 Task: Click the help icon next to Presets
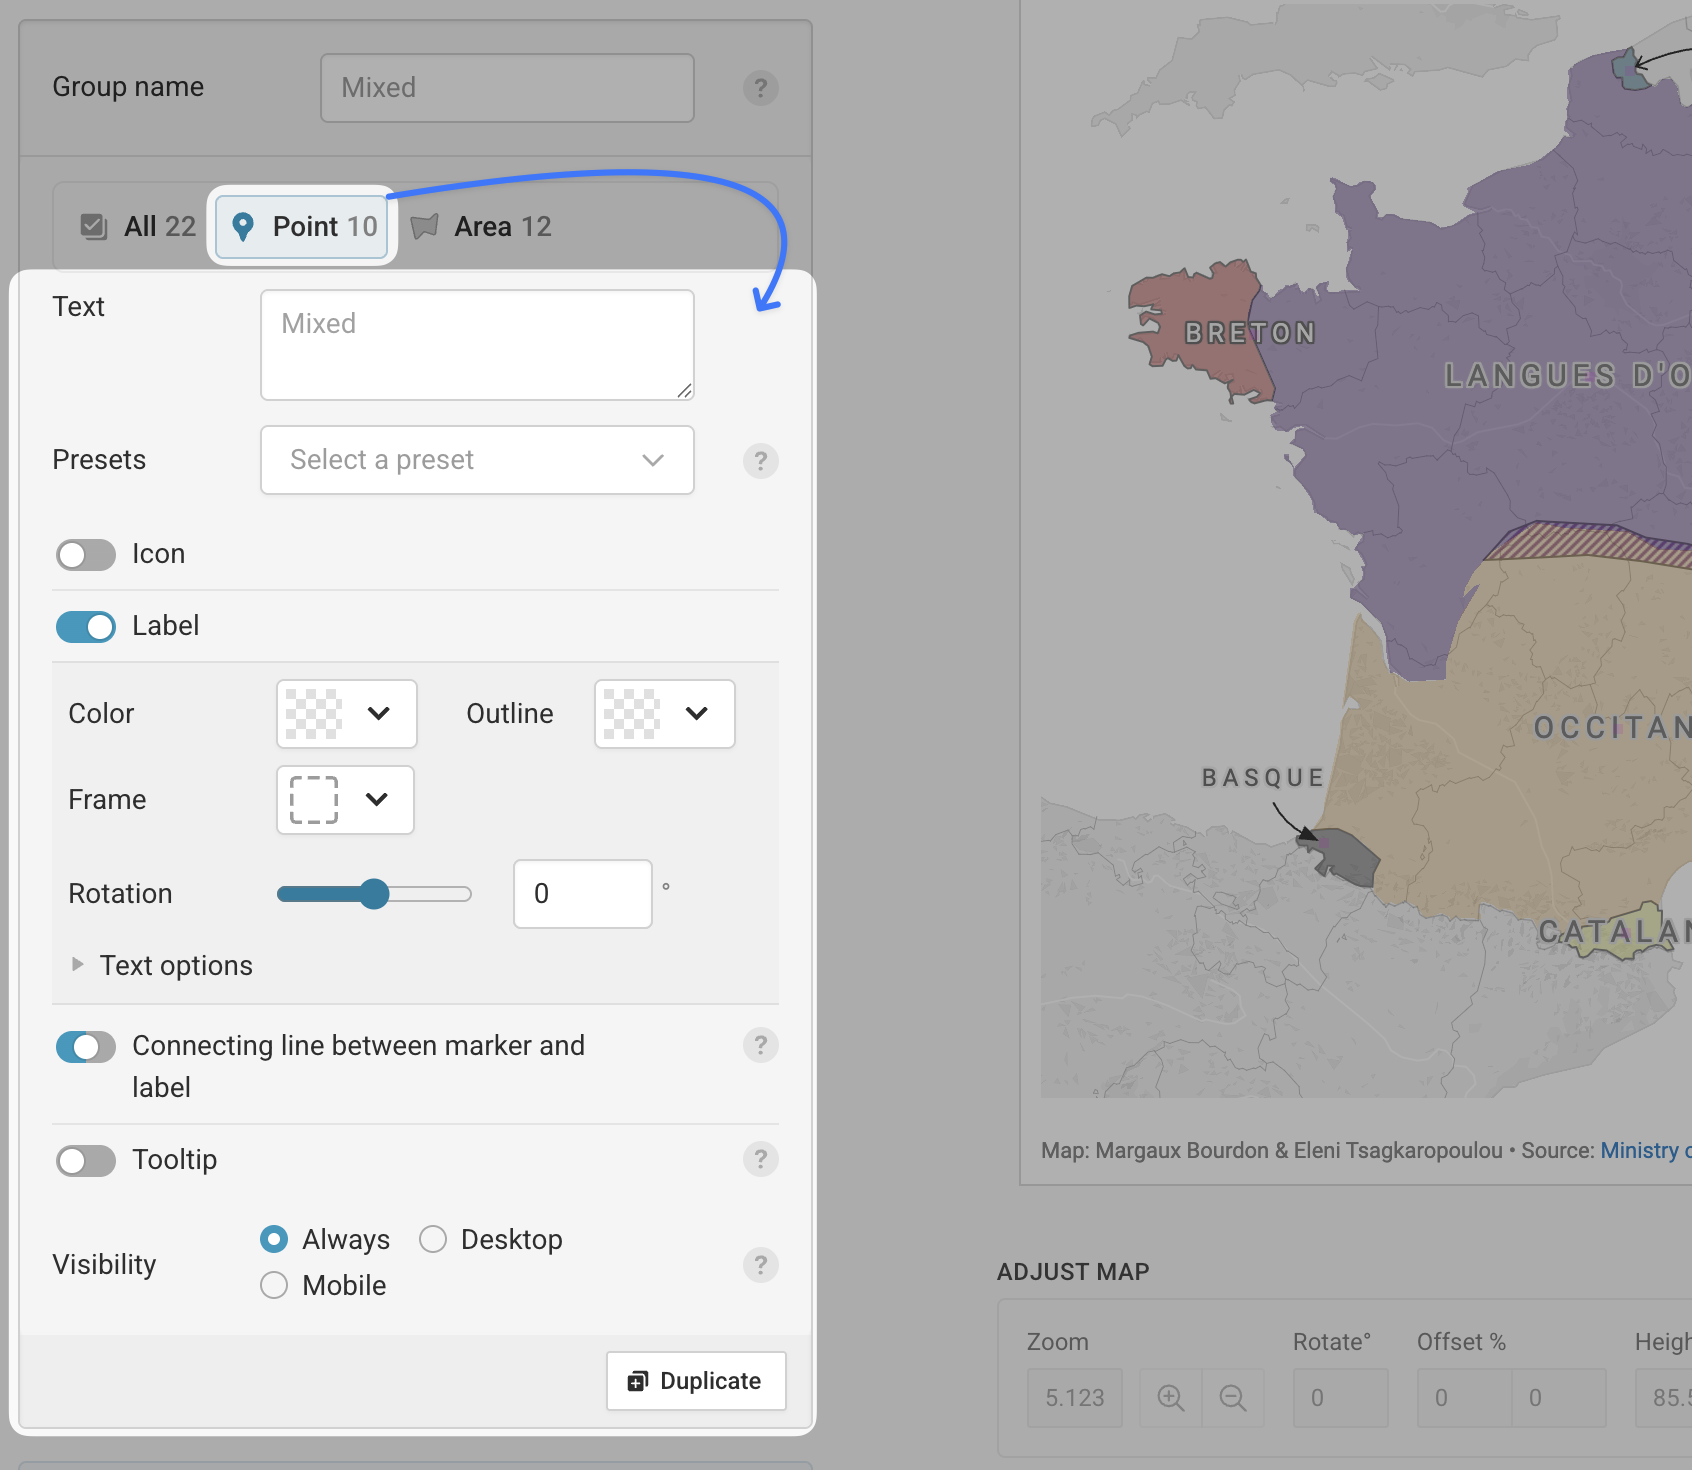761,460
